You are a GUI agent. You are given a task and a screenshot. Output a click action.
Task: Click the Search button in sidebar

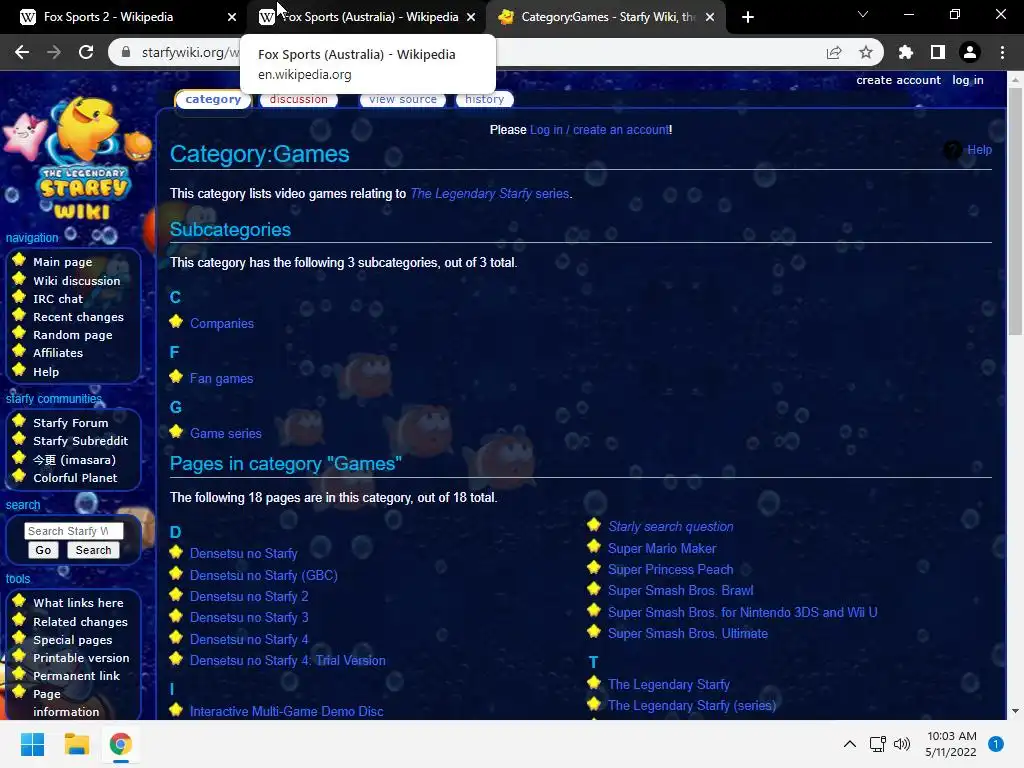click(93, 550)
